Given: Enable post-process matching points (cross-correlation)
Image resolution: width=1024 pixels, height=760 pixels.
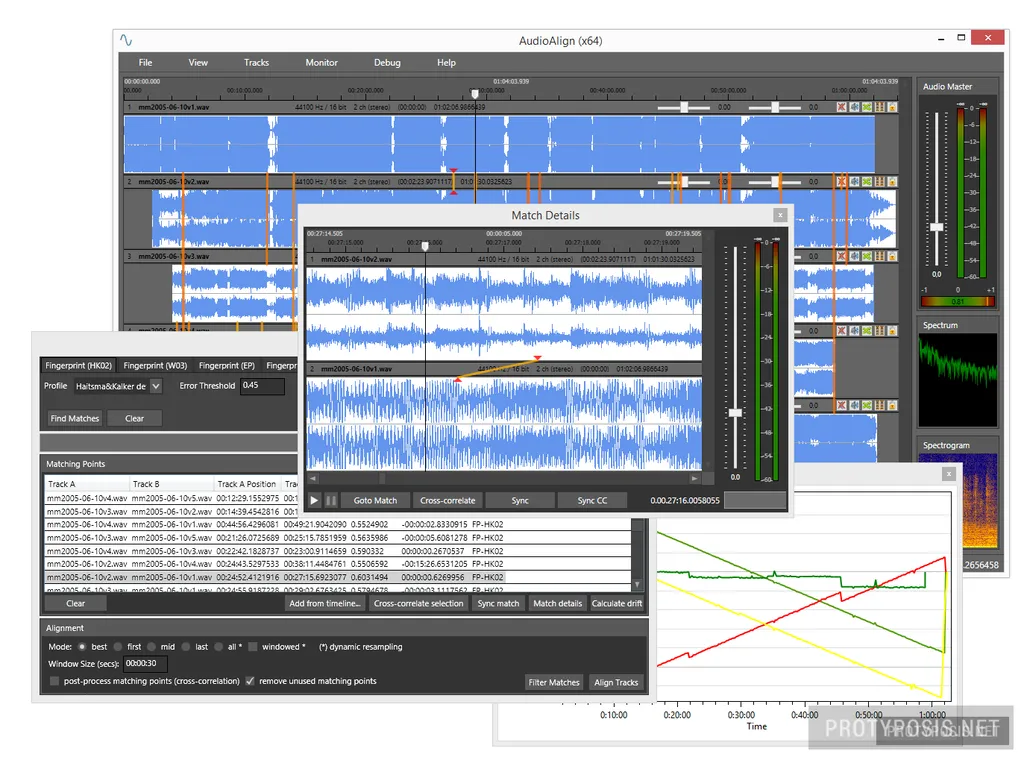Looking at the screenshot, I should pyautogui.click(x=54, y=681).
